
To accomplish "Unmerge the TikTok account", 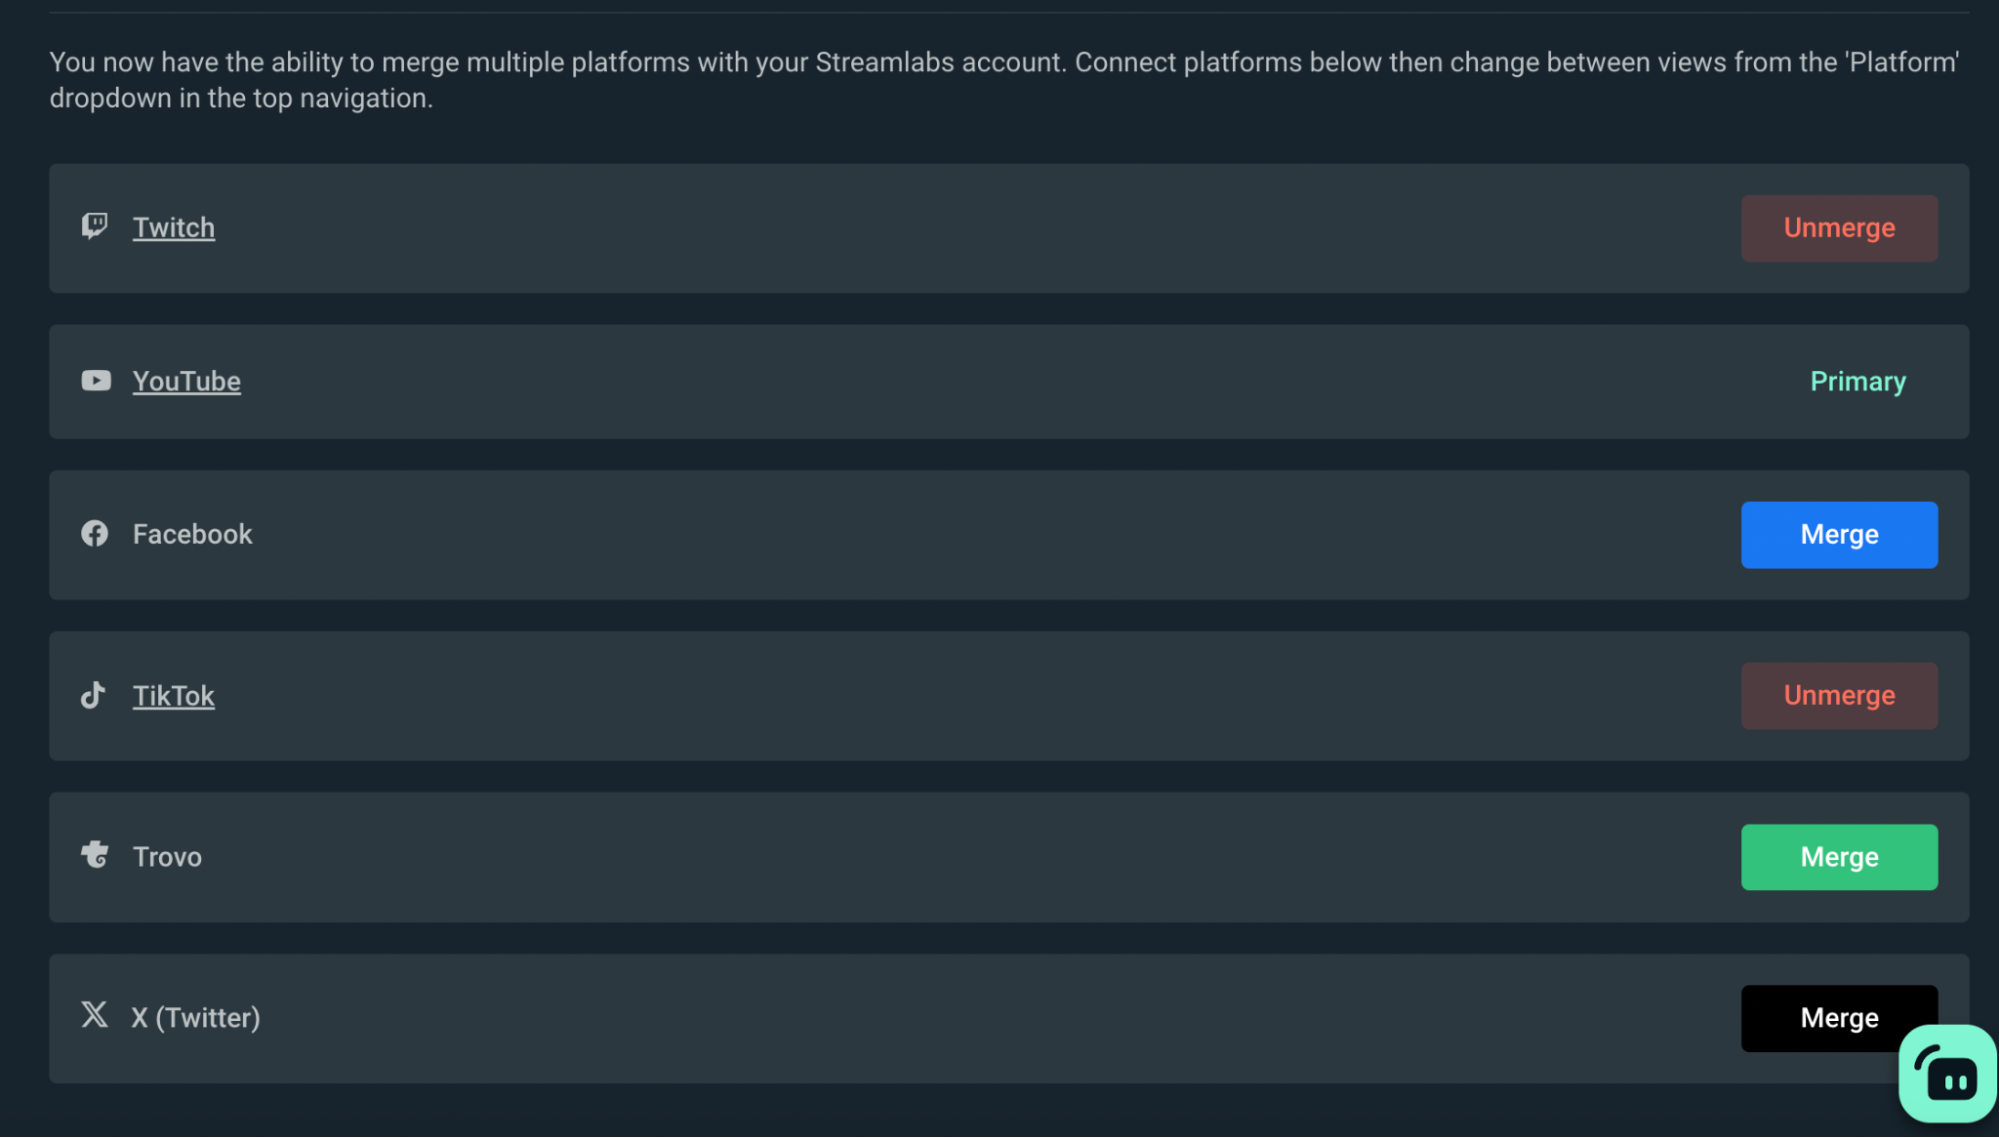I will pyautogui.click(x=1838, y=695).
